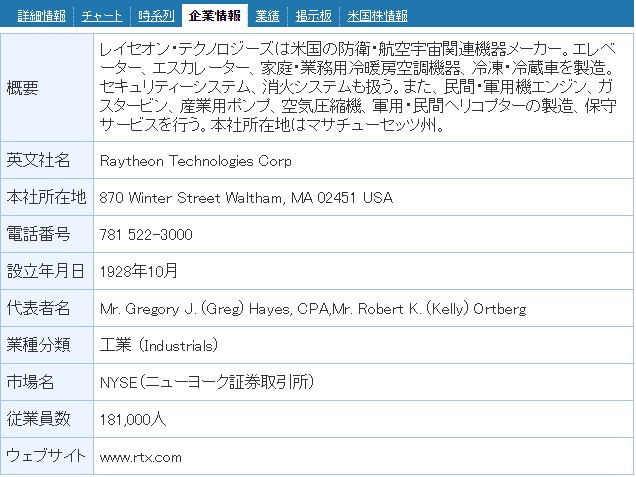Click the 設立年月日 label
The height and width of the screenshot is (477, 636).
tap(45, 271)
